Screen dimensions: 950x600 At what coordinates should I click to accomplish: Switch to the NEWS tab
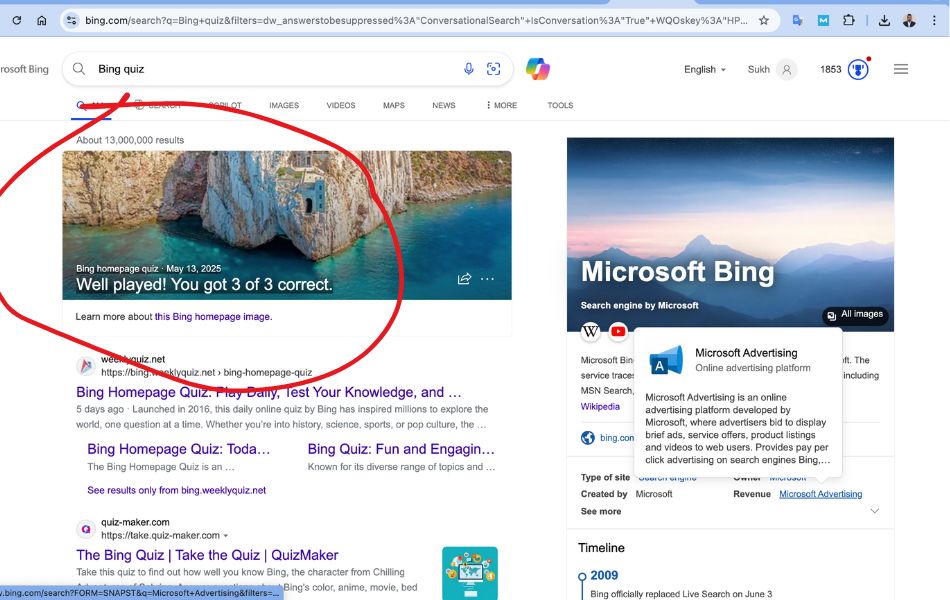pos(444,105)
